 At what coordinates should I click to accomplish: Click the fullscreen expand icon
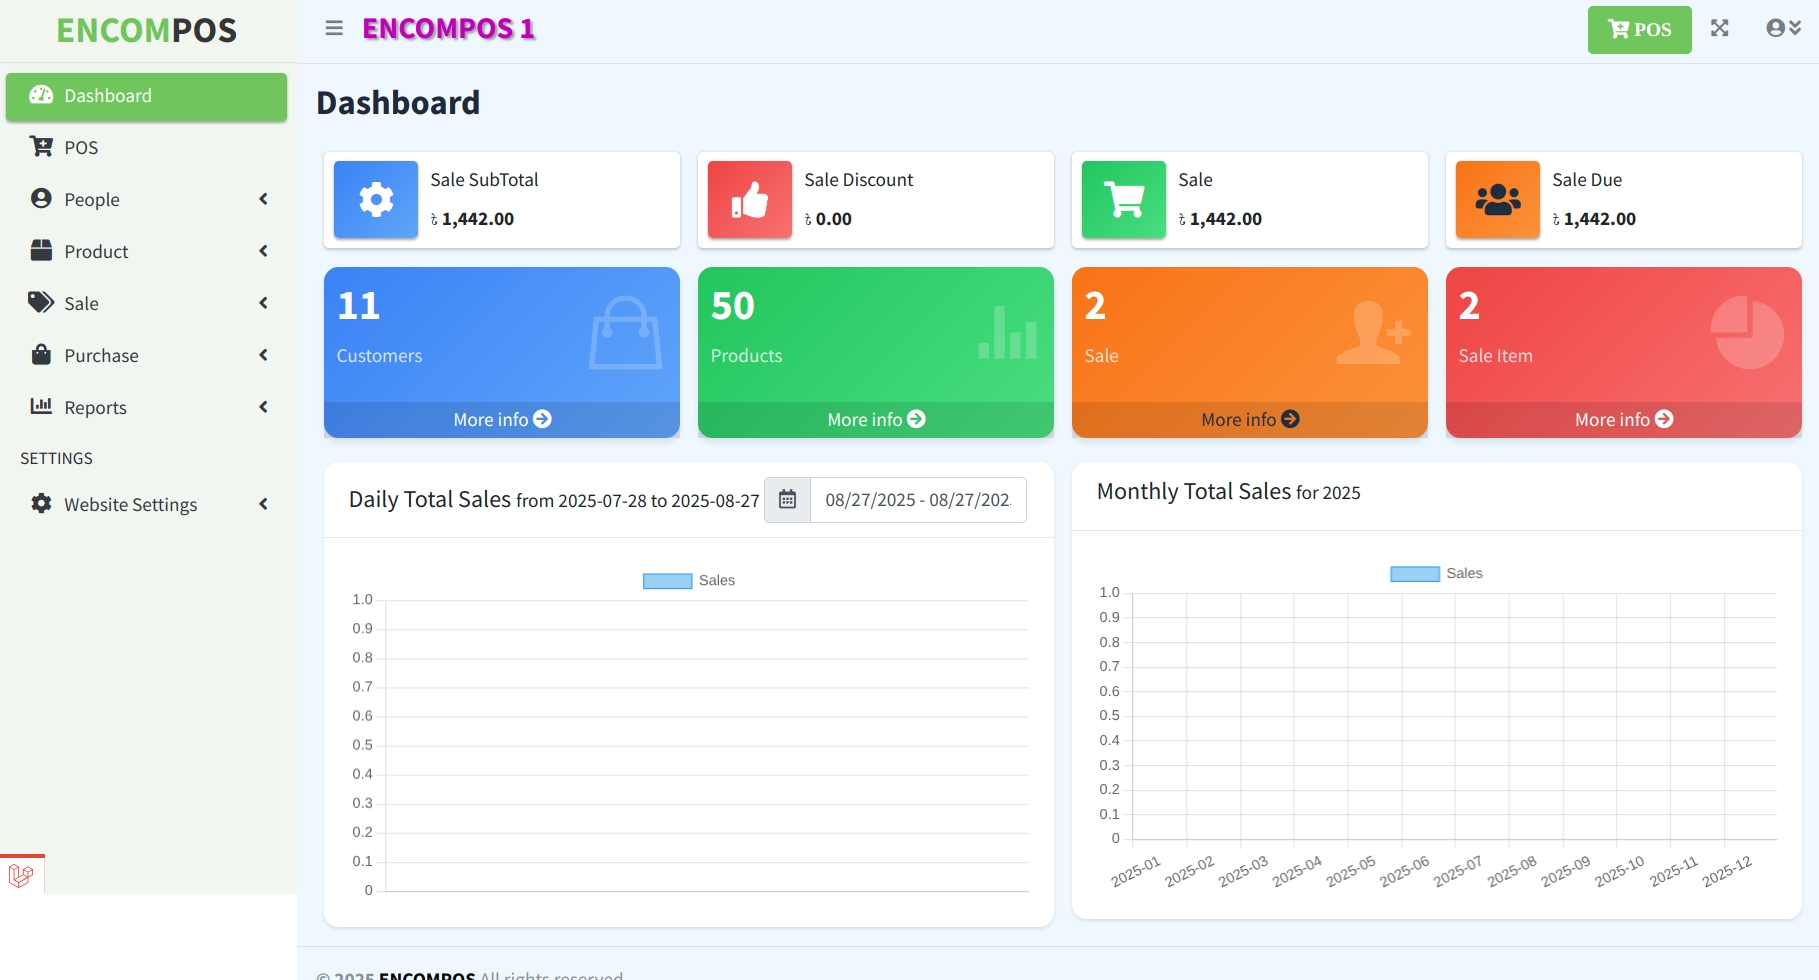pyautogui.click(x=1719, y=29)
